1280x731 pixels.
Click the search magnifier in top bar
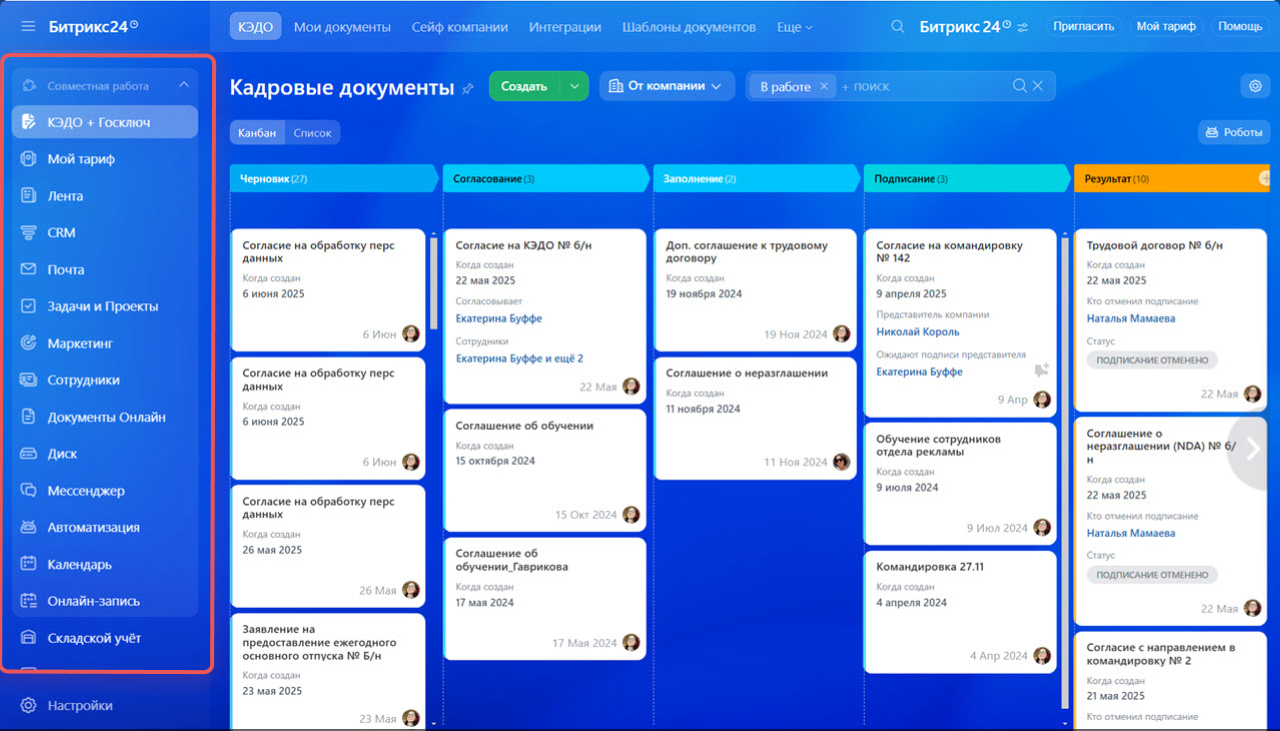[898, 26]
